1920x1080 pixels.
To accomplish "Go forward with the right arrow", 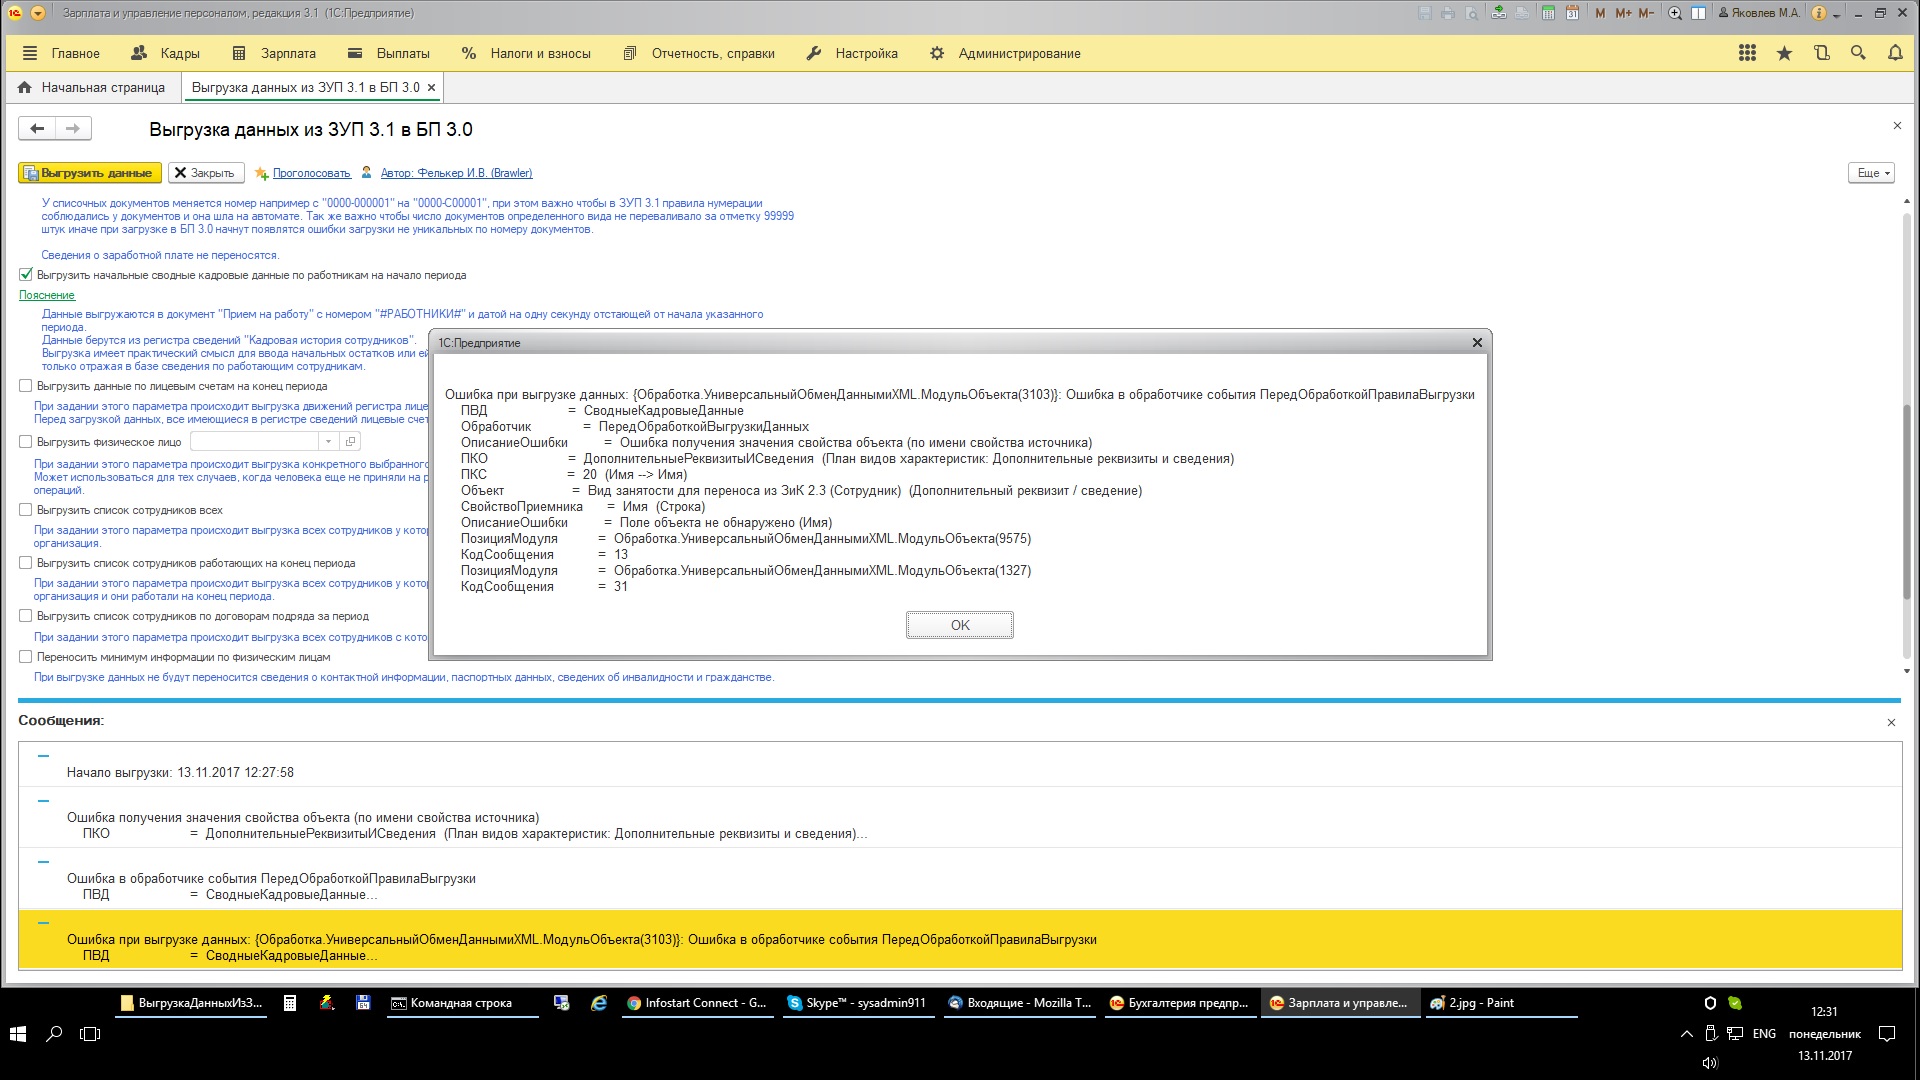I will 73,128.
